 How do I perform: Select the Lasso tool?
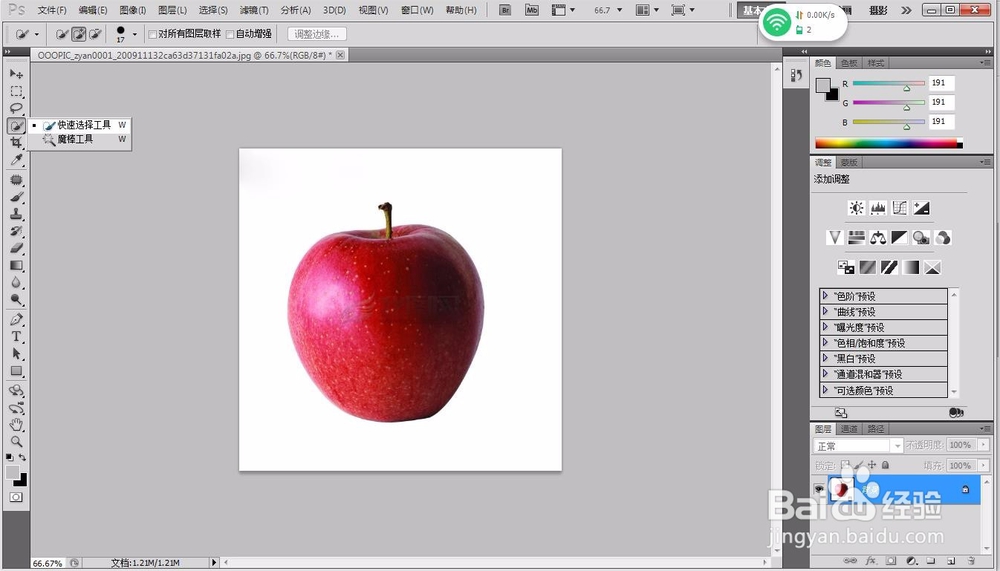tap(16, 108)
